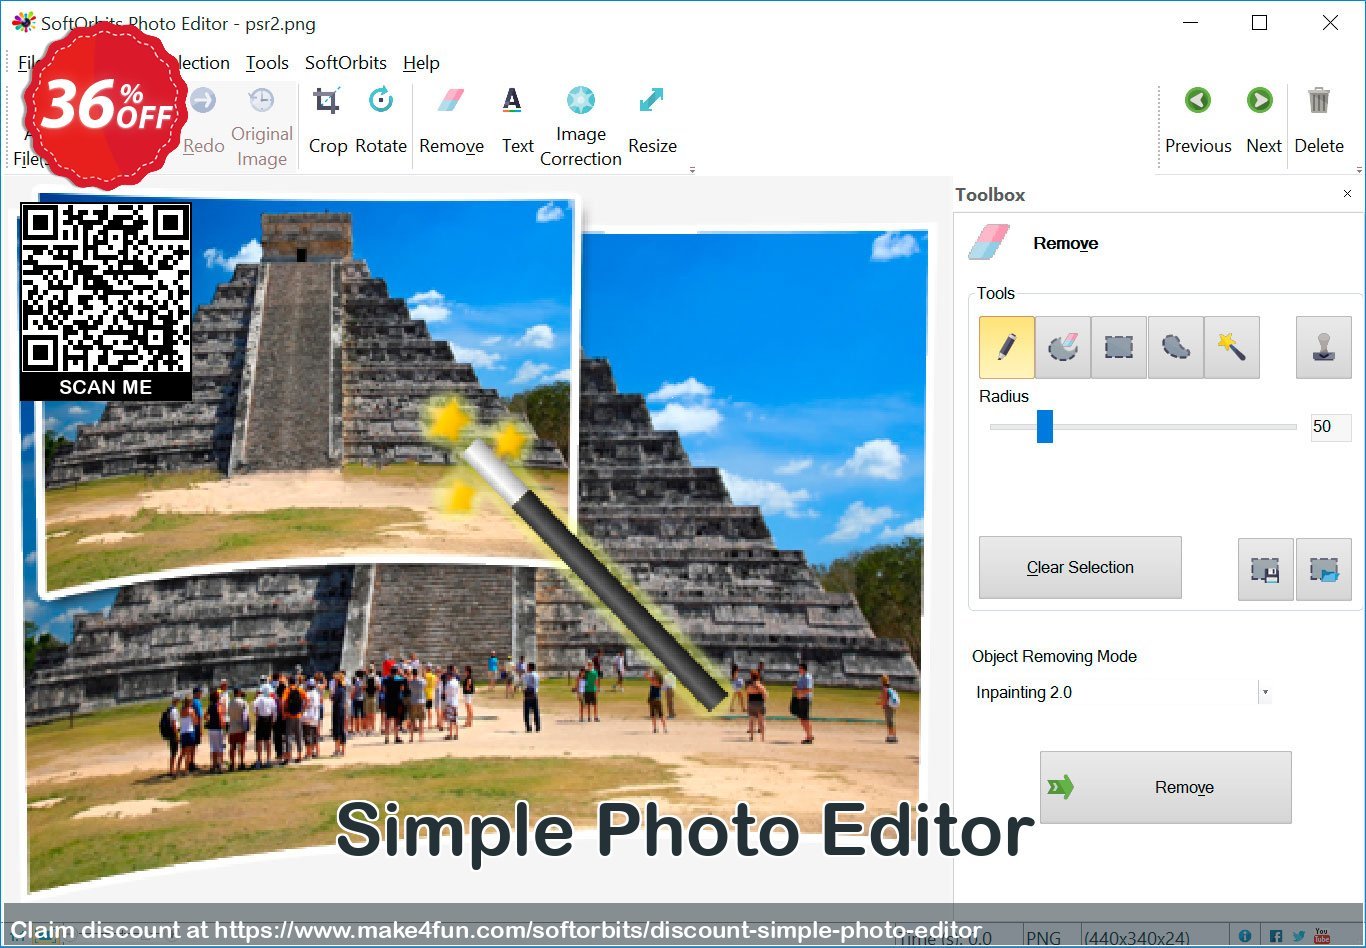Click the Clear Selection button
Screen dimensions: 1366x948
pyautogui.click(x=1080, y=568)
